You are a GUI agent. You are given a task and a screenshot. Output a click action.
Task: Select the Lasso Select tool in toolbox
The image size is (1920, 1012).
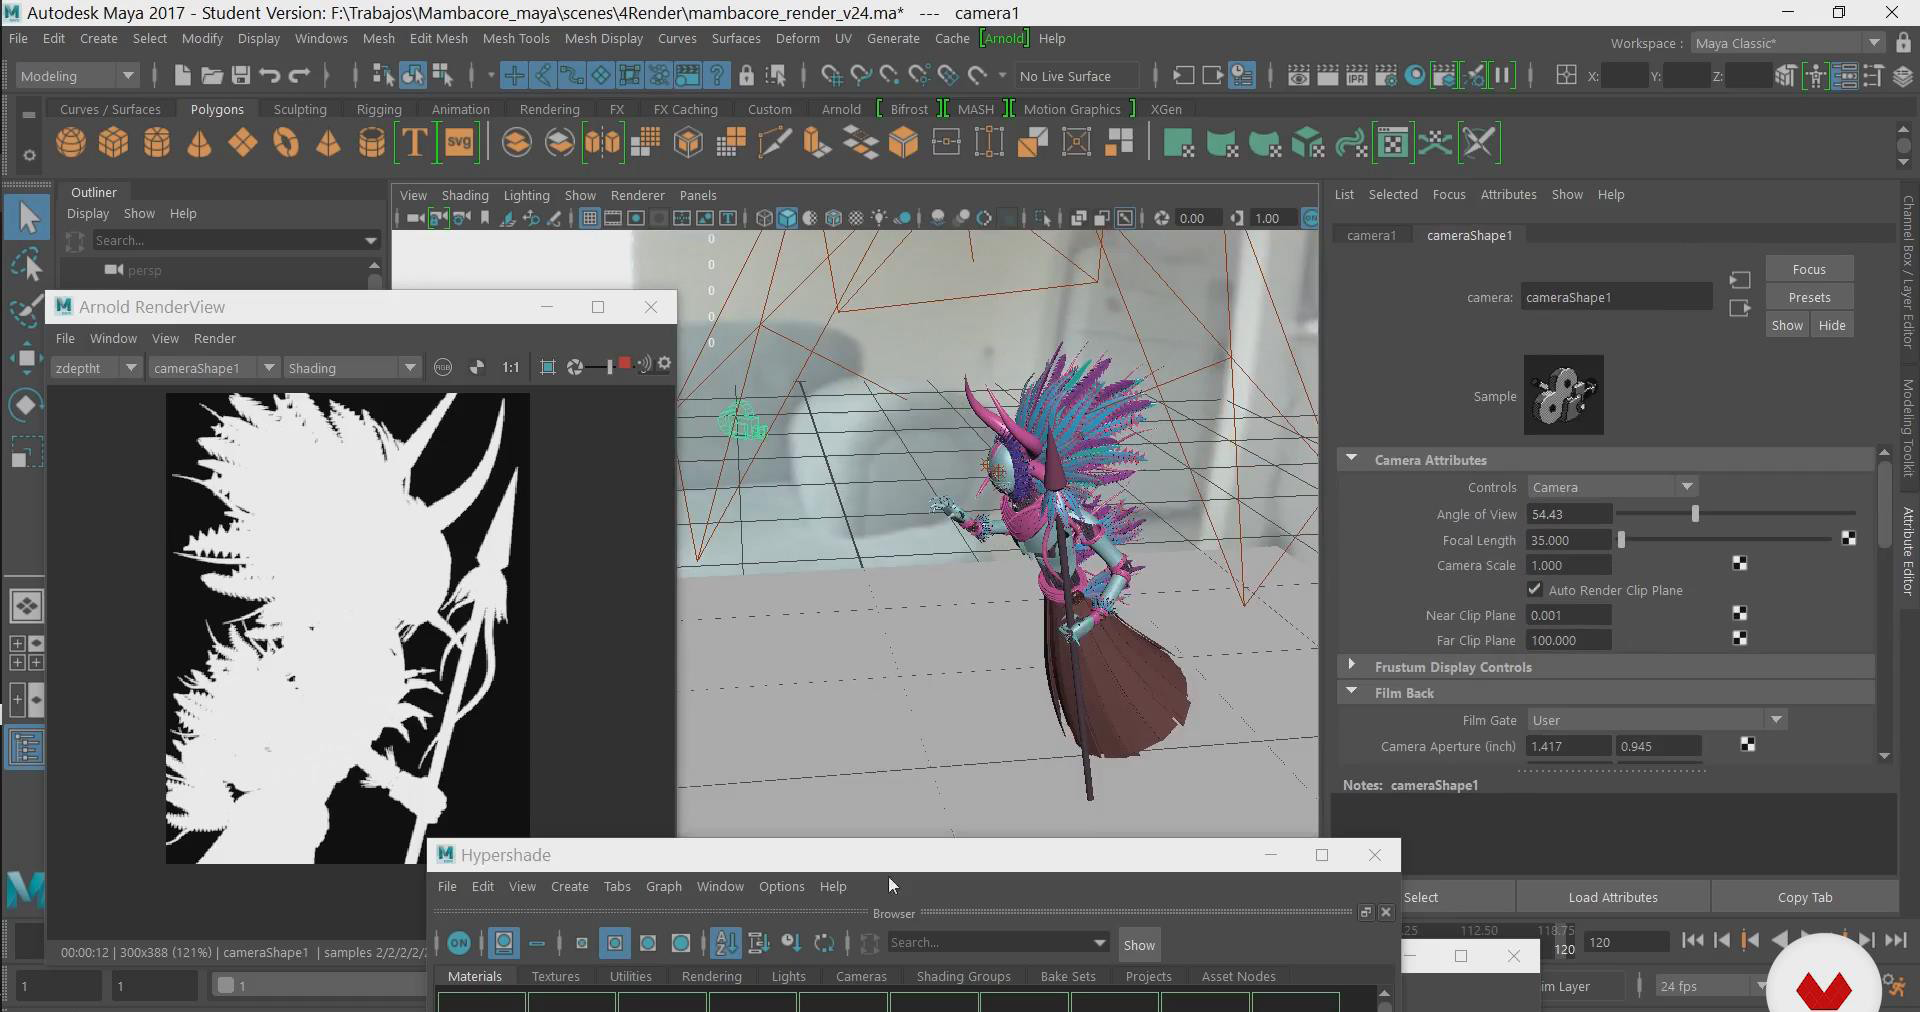[27, 264]
